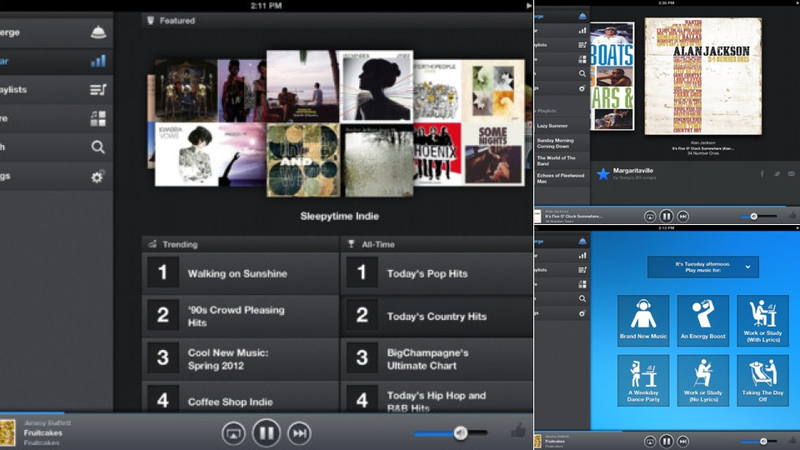Open BigChampagne's Ultimate Chart playlist
The image size is (800, 450).
click(437, 359)
